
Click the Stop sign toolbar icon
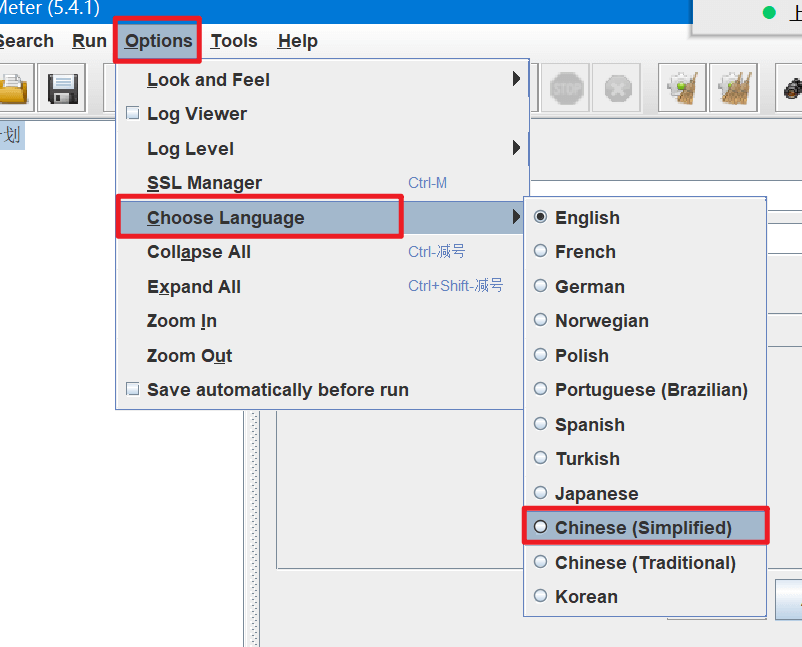coord(566,88)
